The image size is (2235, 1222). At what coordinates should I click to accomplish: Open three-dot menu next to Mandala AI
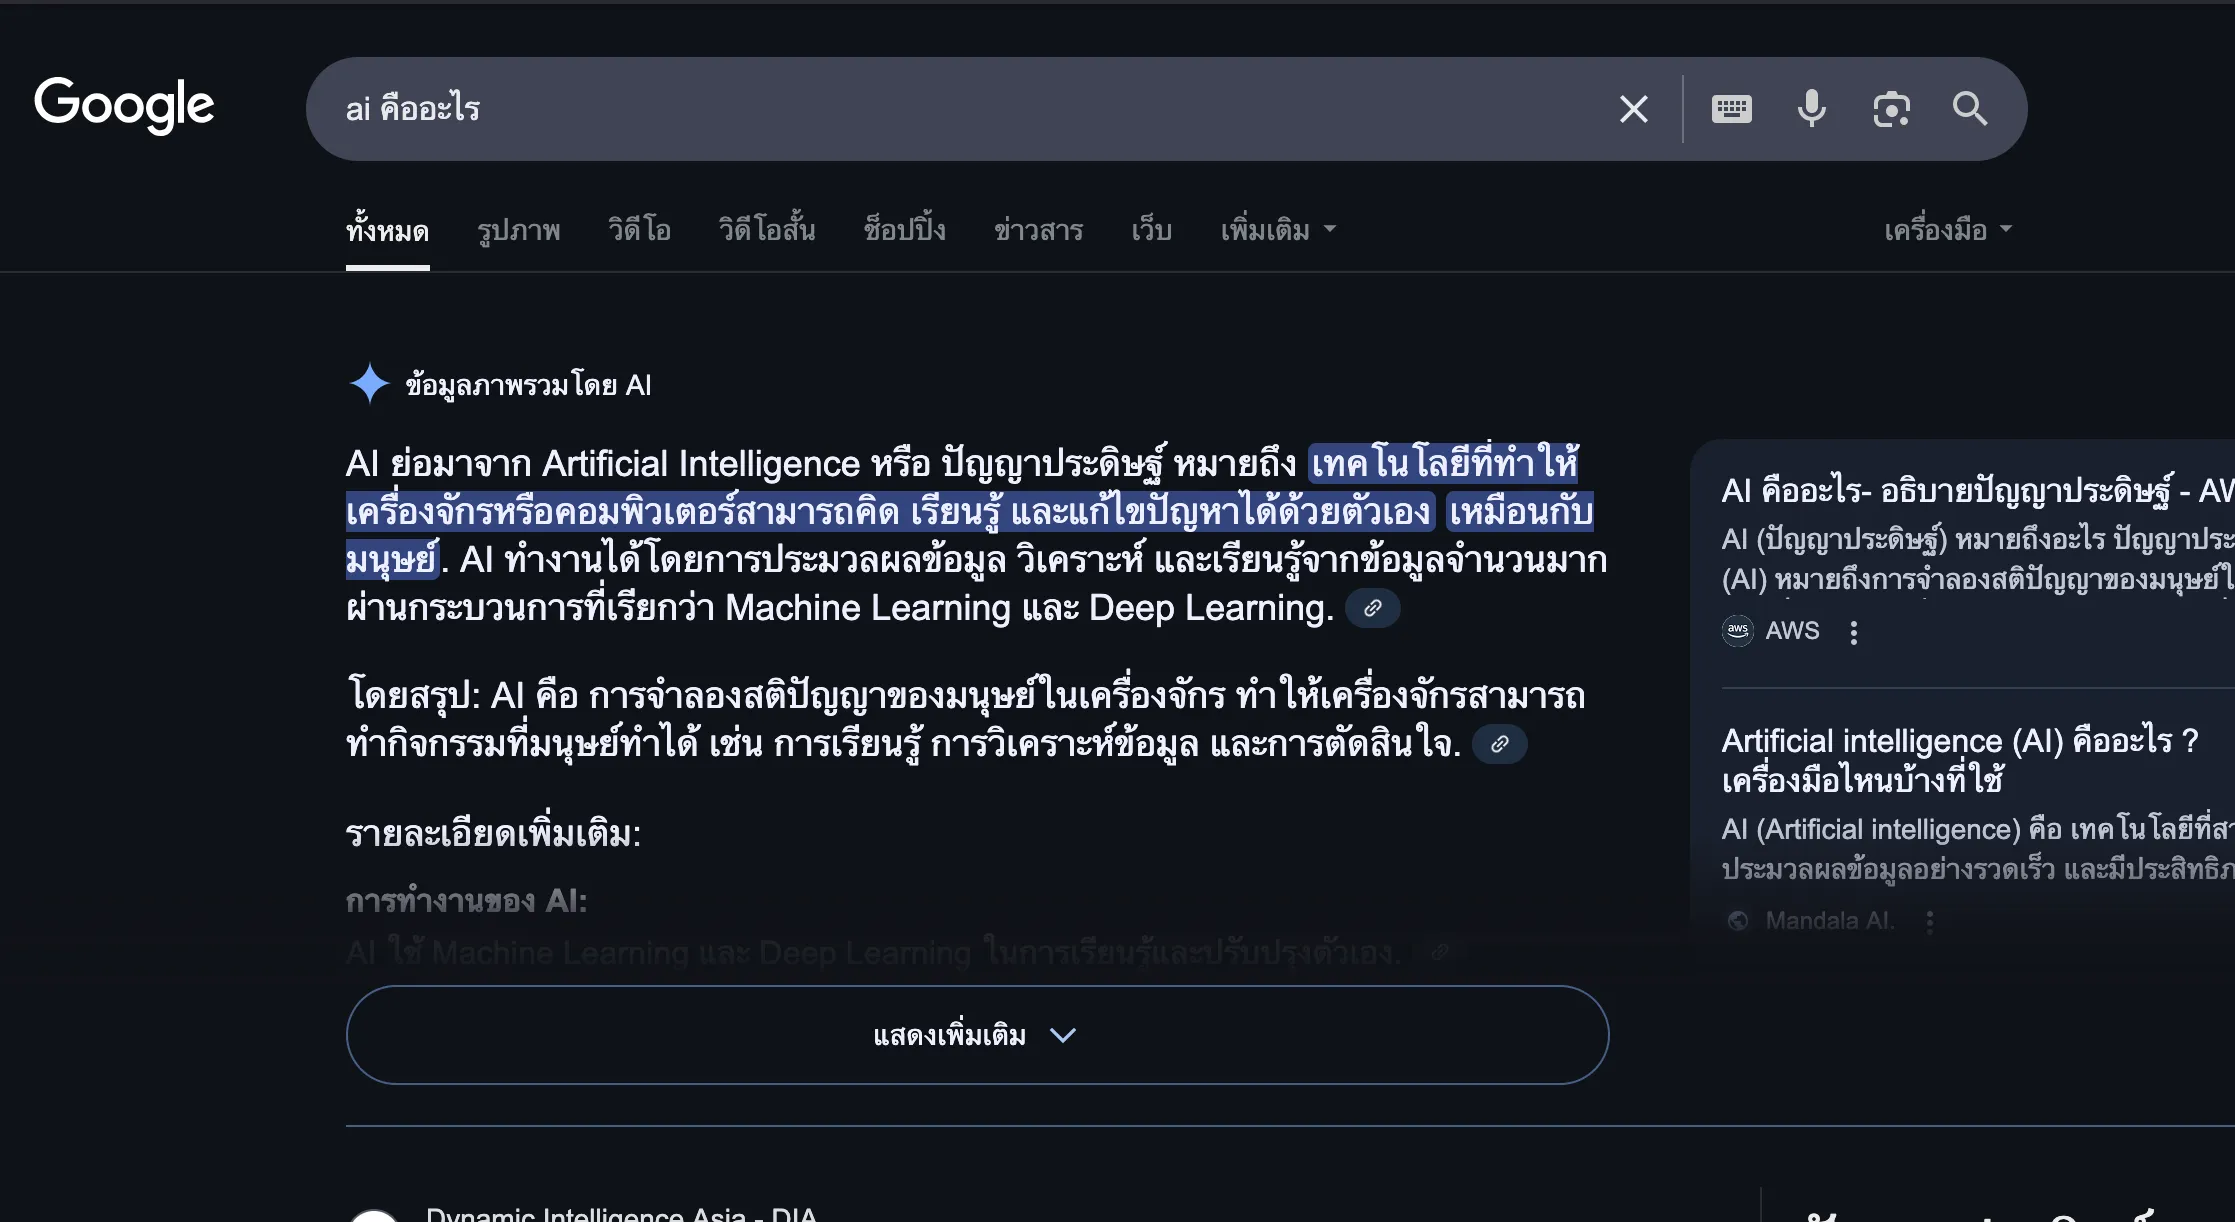pos(1929,921)
